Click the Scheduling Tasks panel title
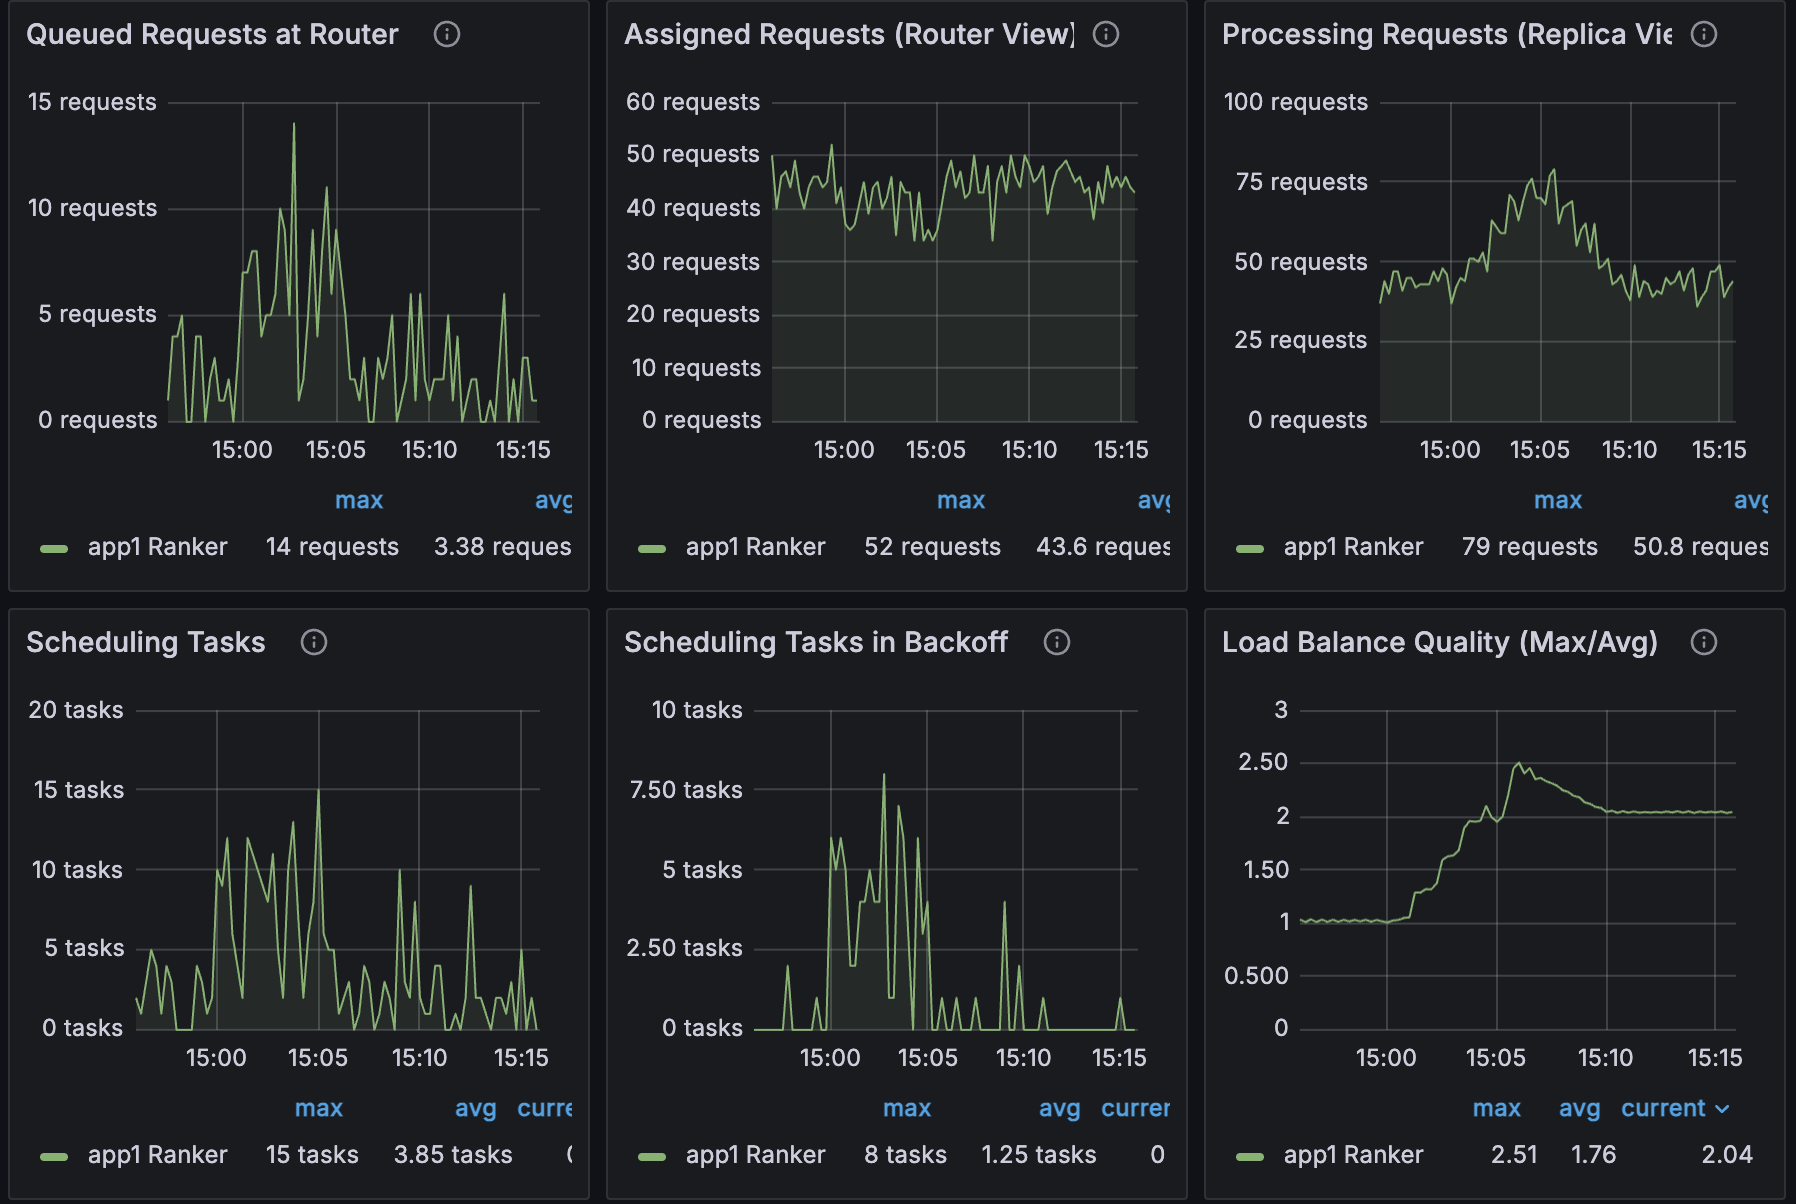This screenshot has width=1796, height=1204. (x=145, y=642)
